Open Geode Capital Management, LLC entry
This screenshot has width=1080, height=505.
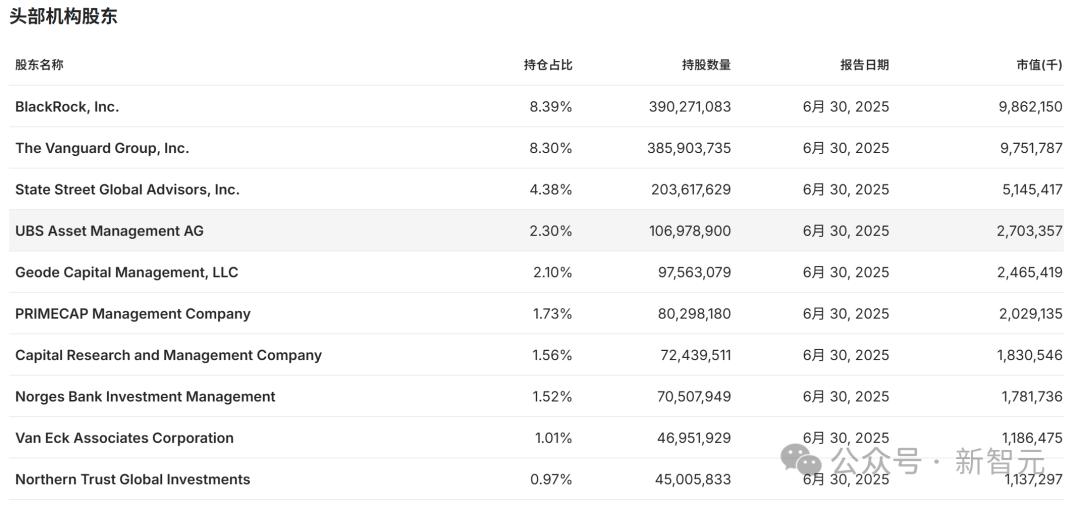(126, 273)
